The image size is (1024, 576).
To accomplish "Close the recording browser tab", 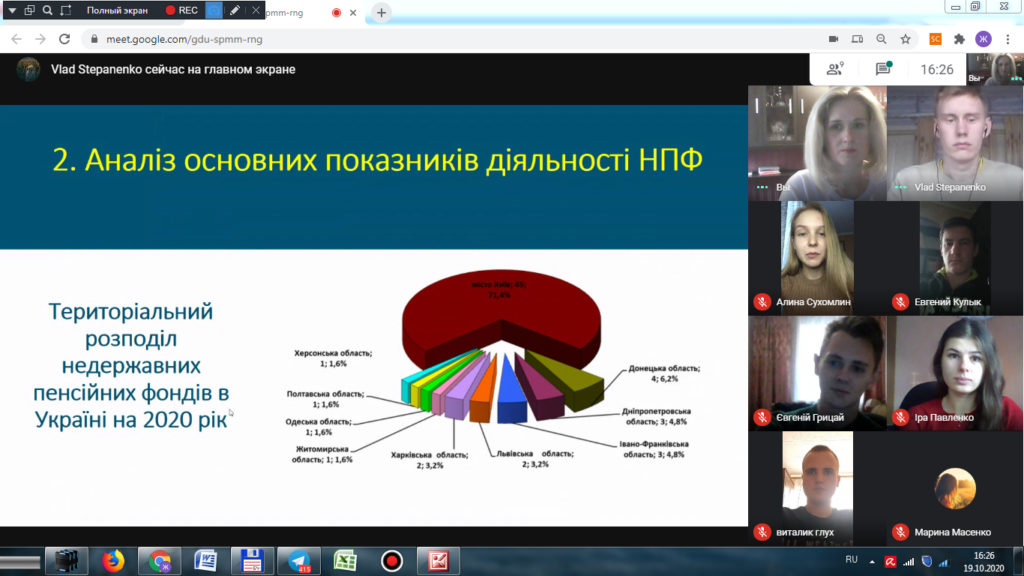I will coord(353,13).
